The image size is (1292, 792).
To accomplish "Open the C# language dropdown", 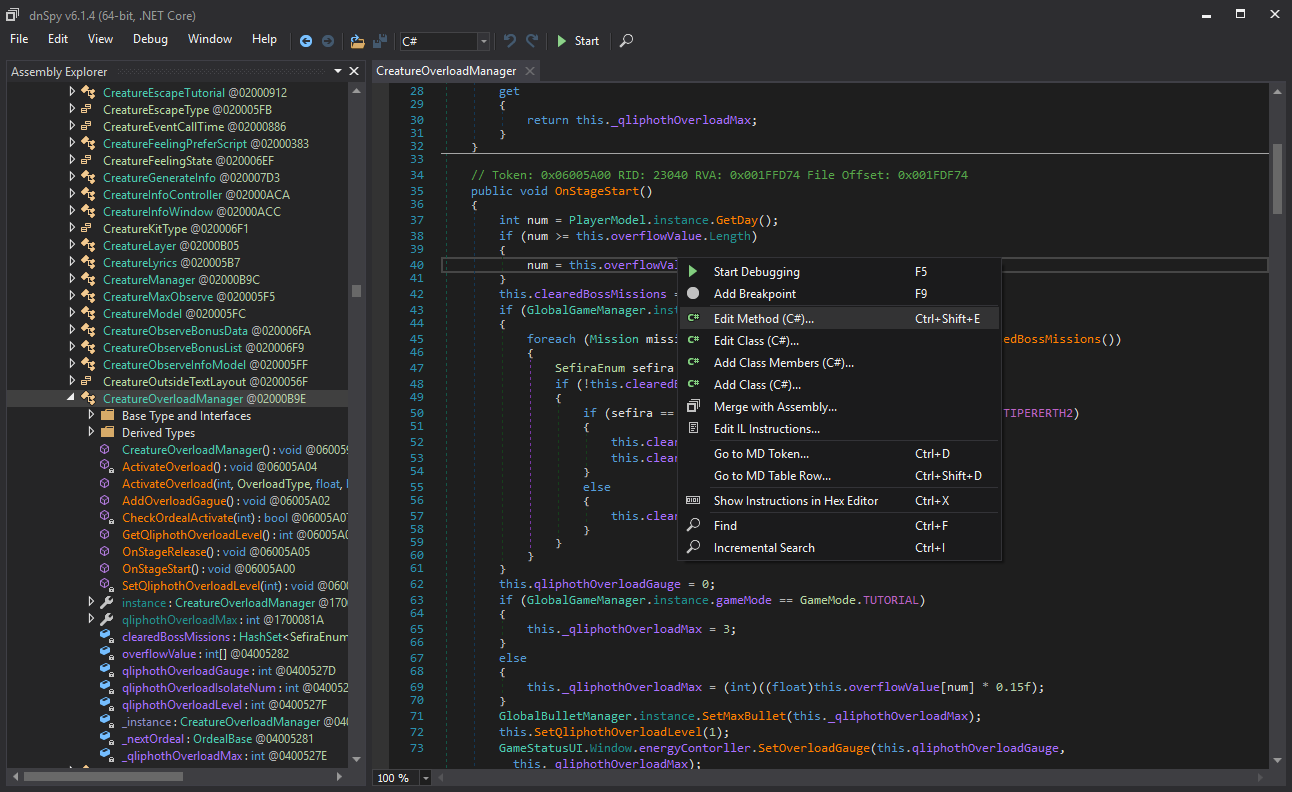I will 484,41.
